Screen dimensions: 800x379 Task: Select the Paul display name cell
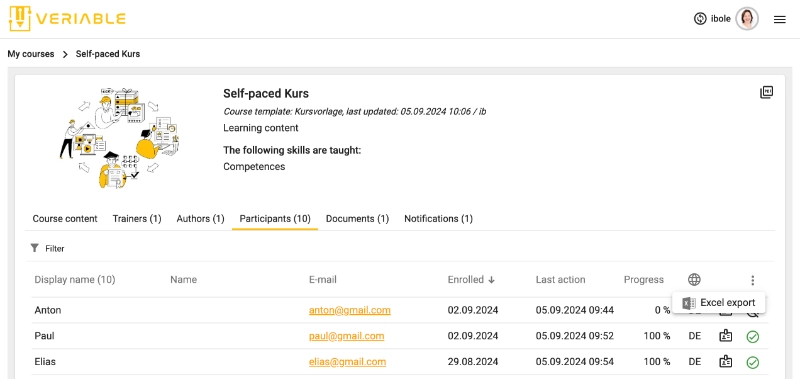point(44,336)
